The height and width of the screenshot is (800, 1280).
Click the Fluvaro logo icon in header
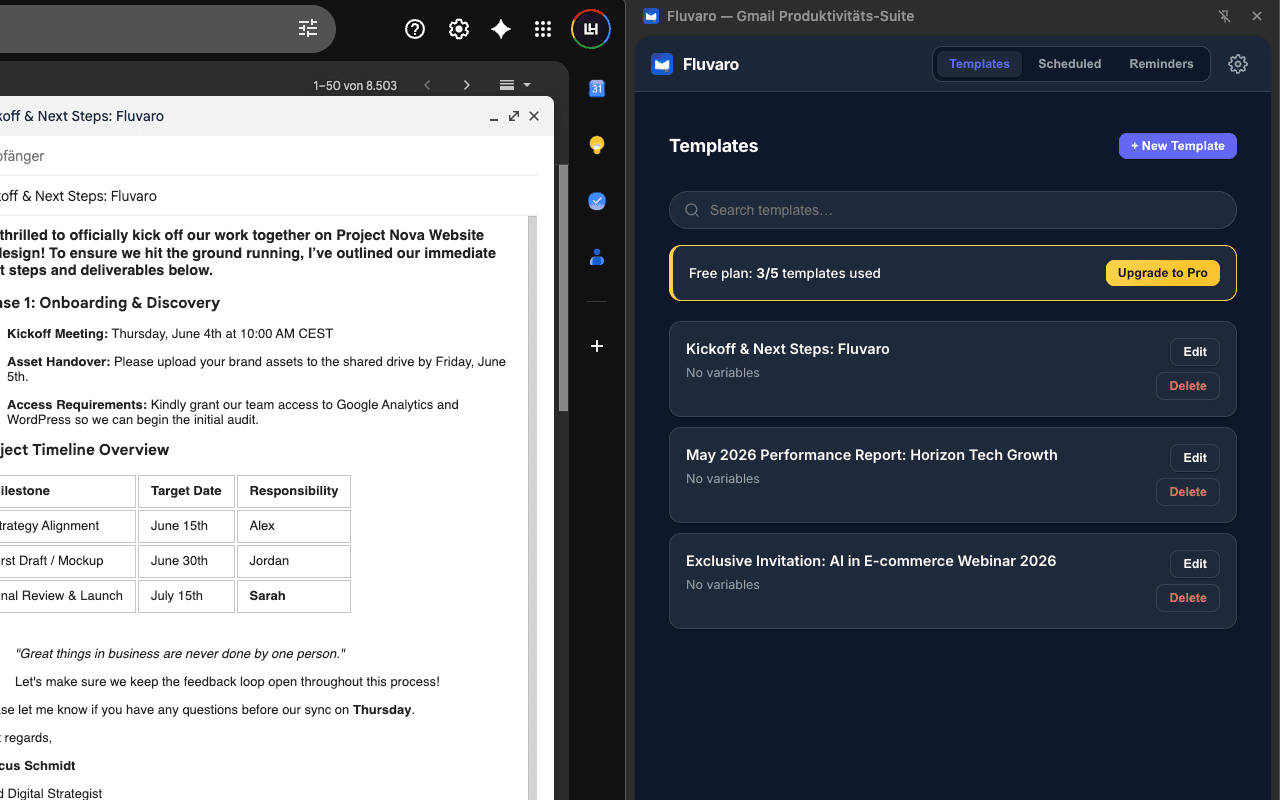click(662, 64)
